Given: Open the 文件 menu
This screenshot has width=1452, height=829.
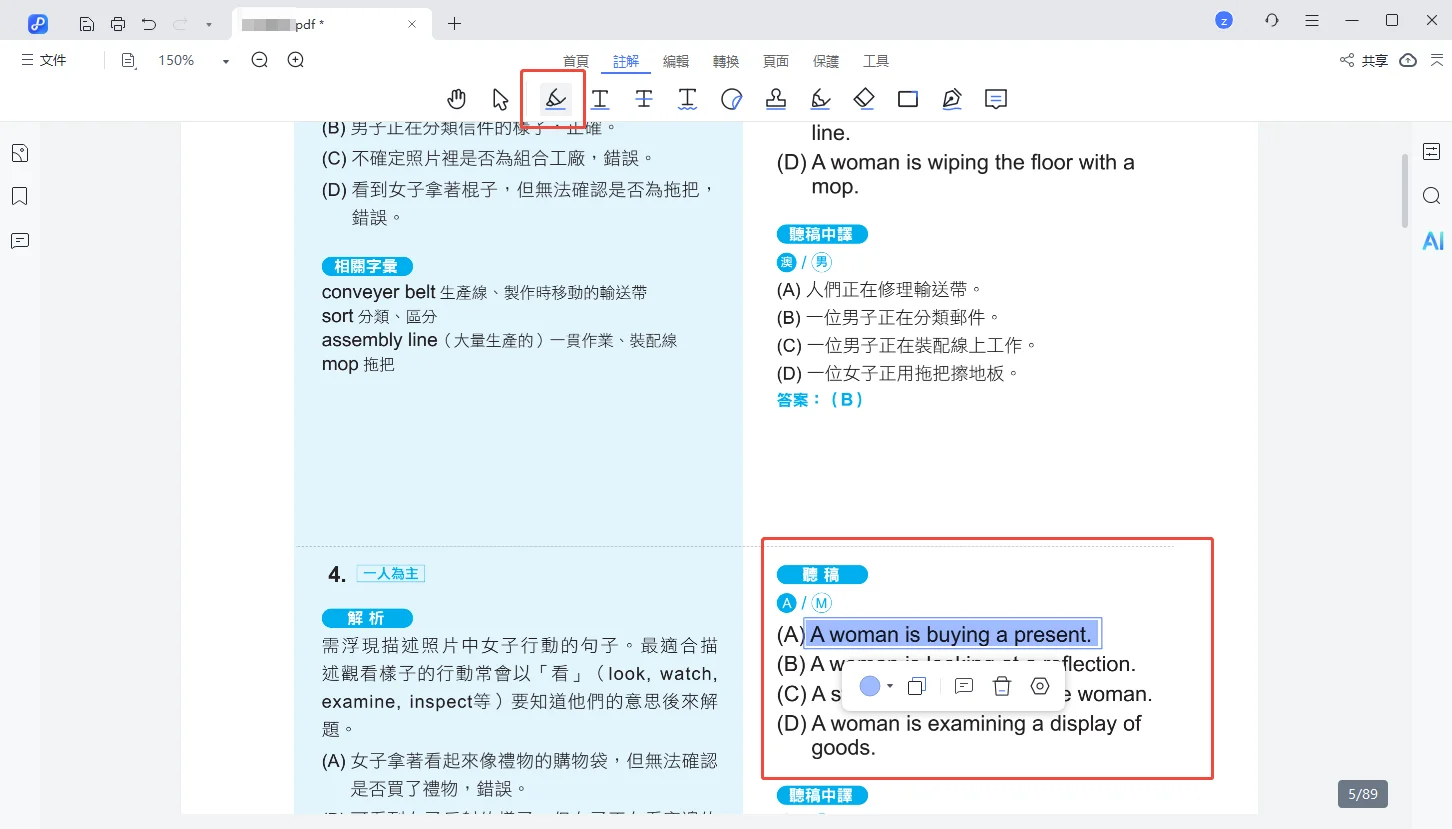Looking at the screenshot, I should pyautogui.click(x=43, y=61).
